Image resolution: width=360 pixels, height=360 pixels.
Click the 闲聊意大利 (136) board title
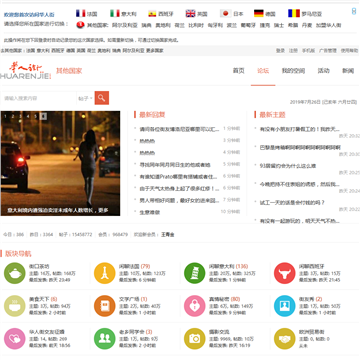(228, 266)
